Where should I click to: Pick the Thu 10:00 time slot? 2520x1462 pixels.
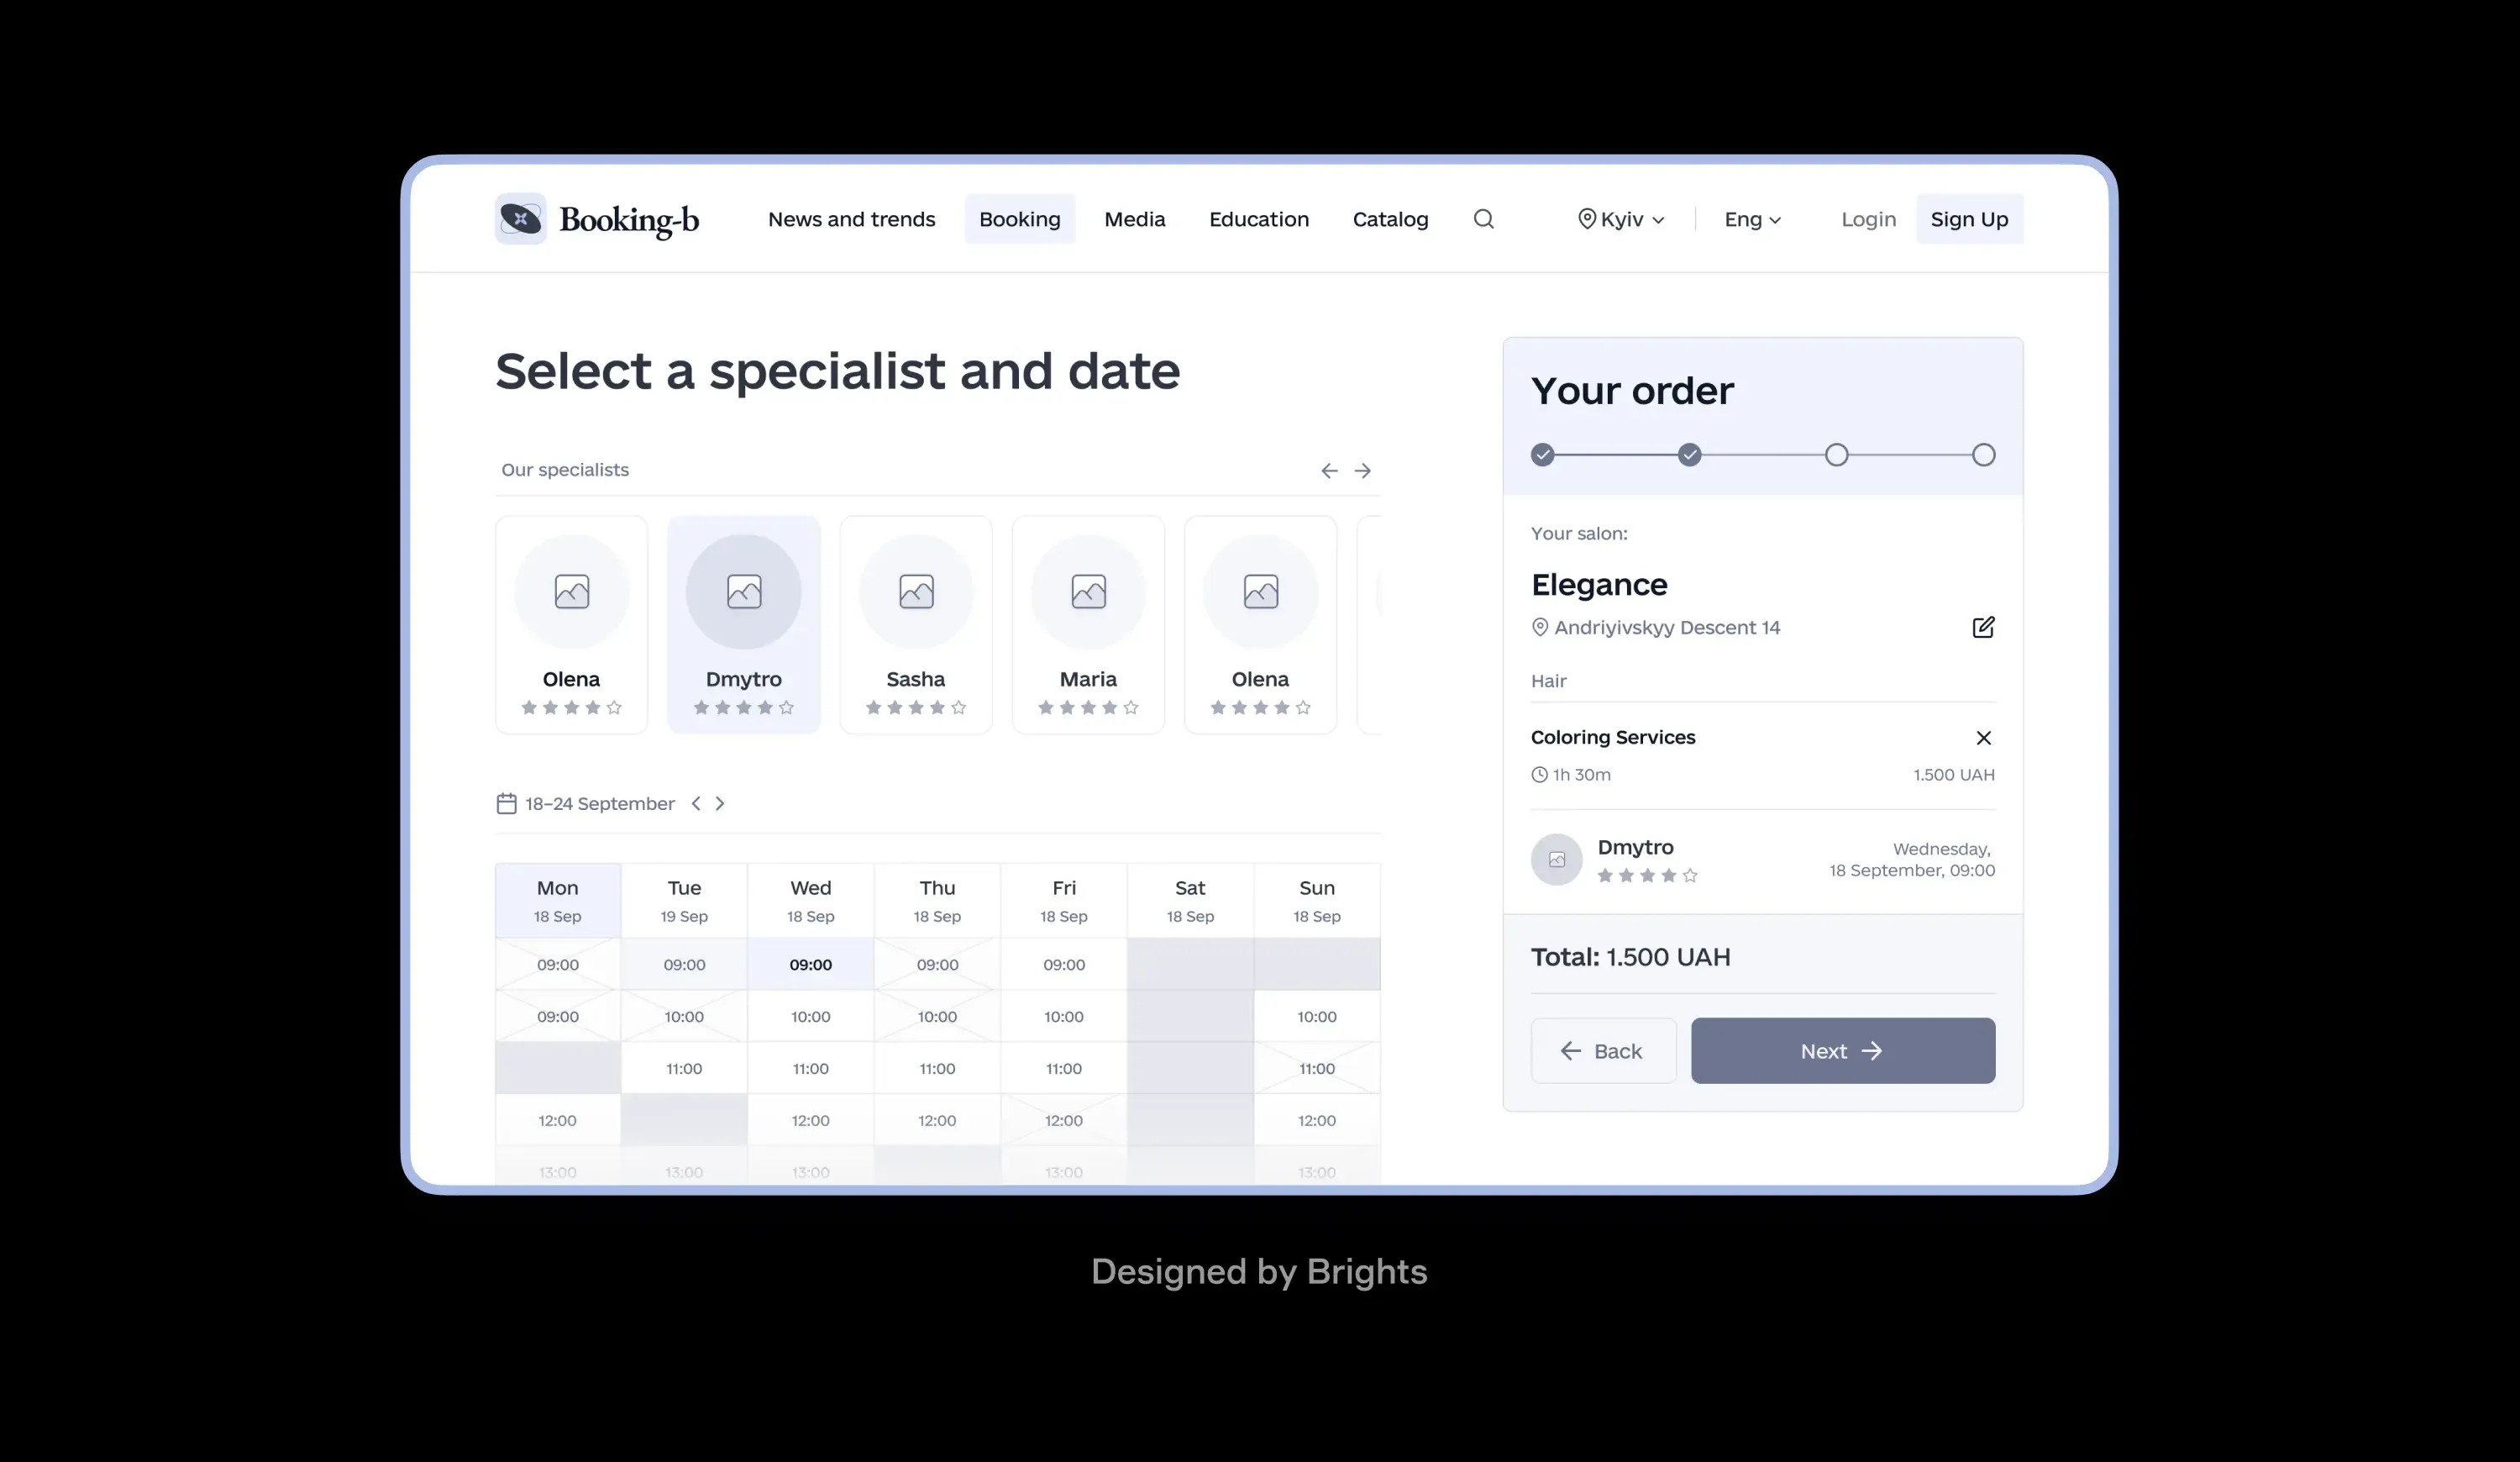pos(937,1017)
